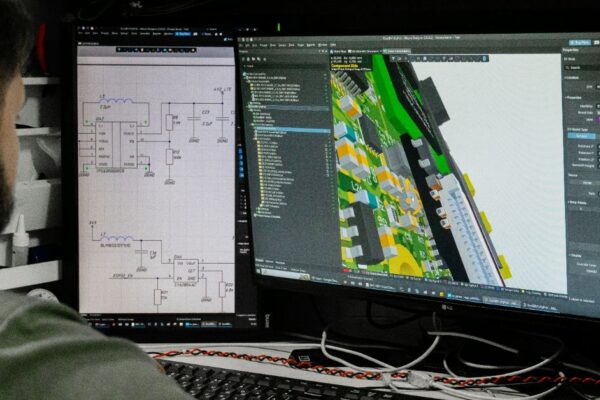
Task: Click the red layer color box at PCB view bottom-left
Action: click(346, 271)
